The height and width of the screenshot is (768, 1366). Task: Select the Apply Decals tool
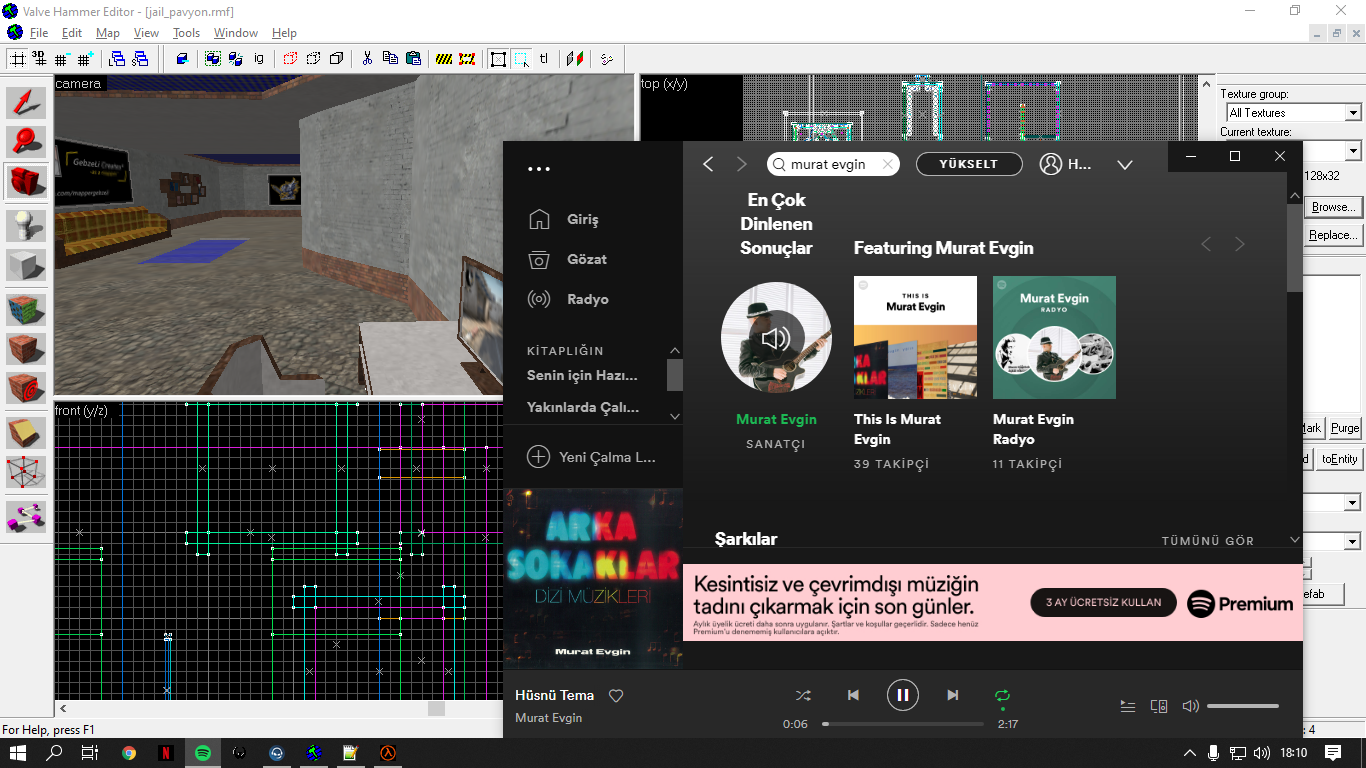coord(26,388)
